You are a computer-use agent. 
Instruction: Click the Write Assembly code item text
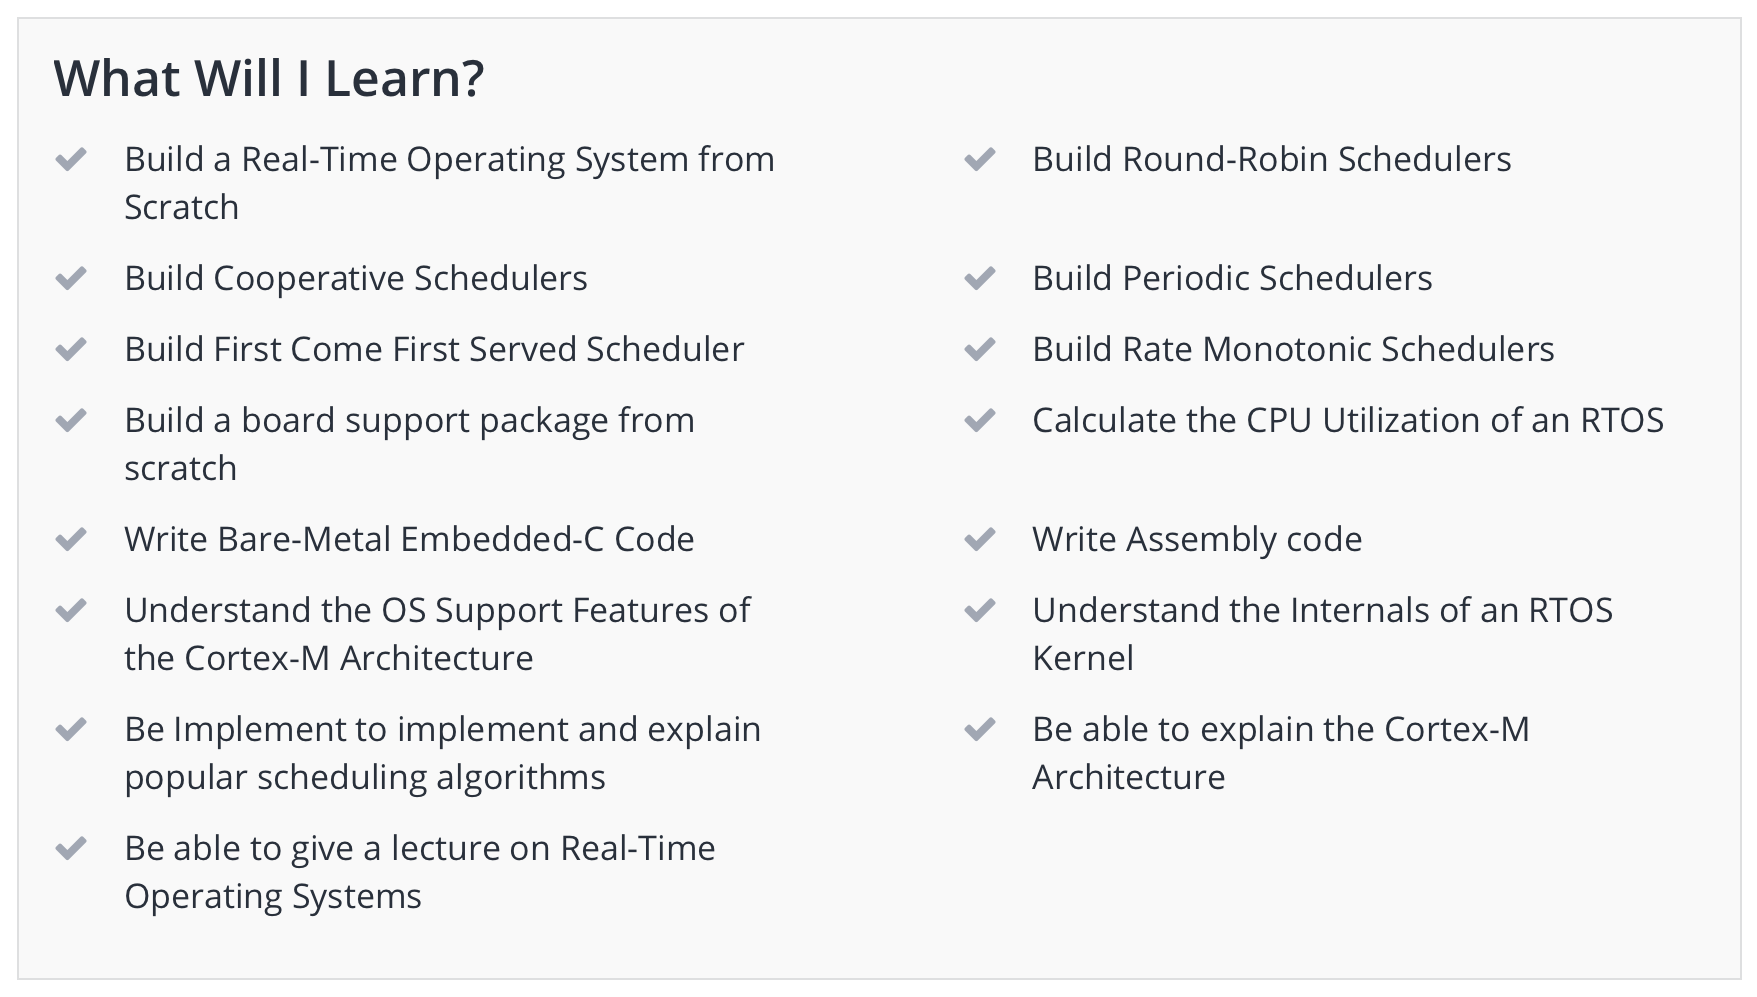tap(1197, 540)
